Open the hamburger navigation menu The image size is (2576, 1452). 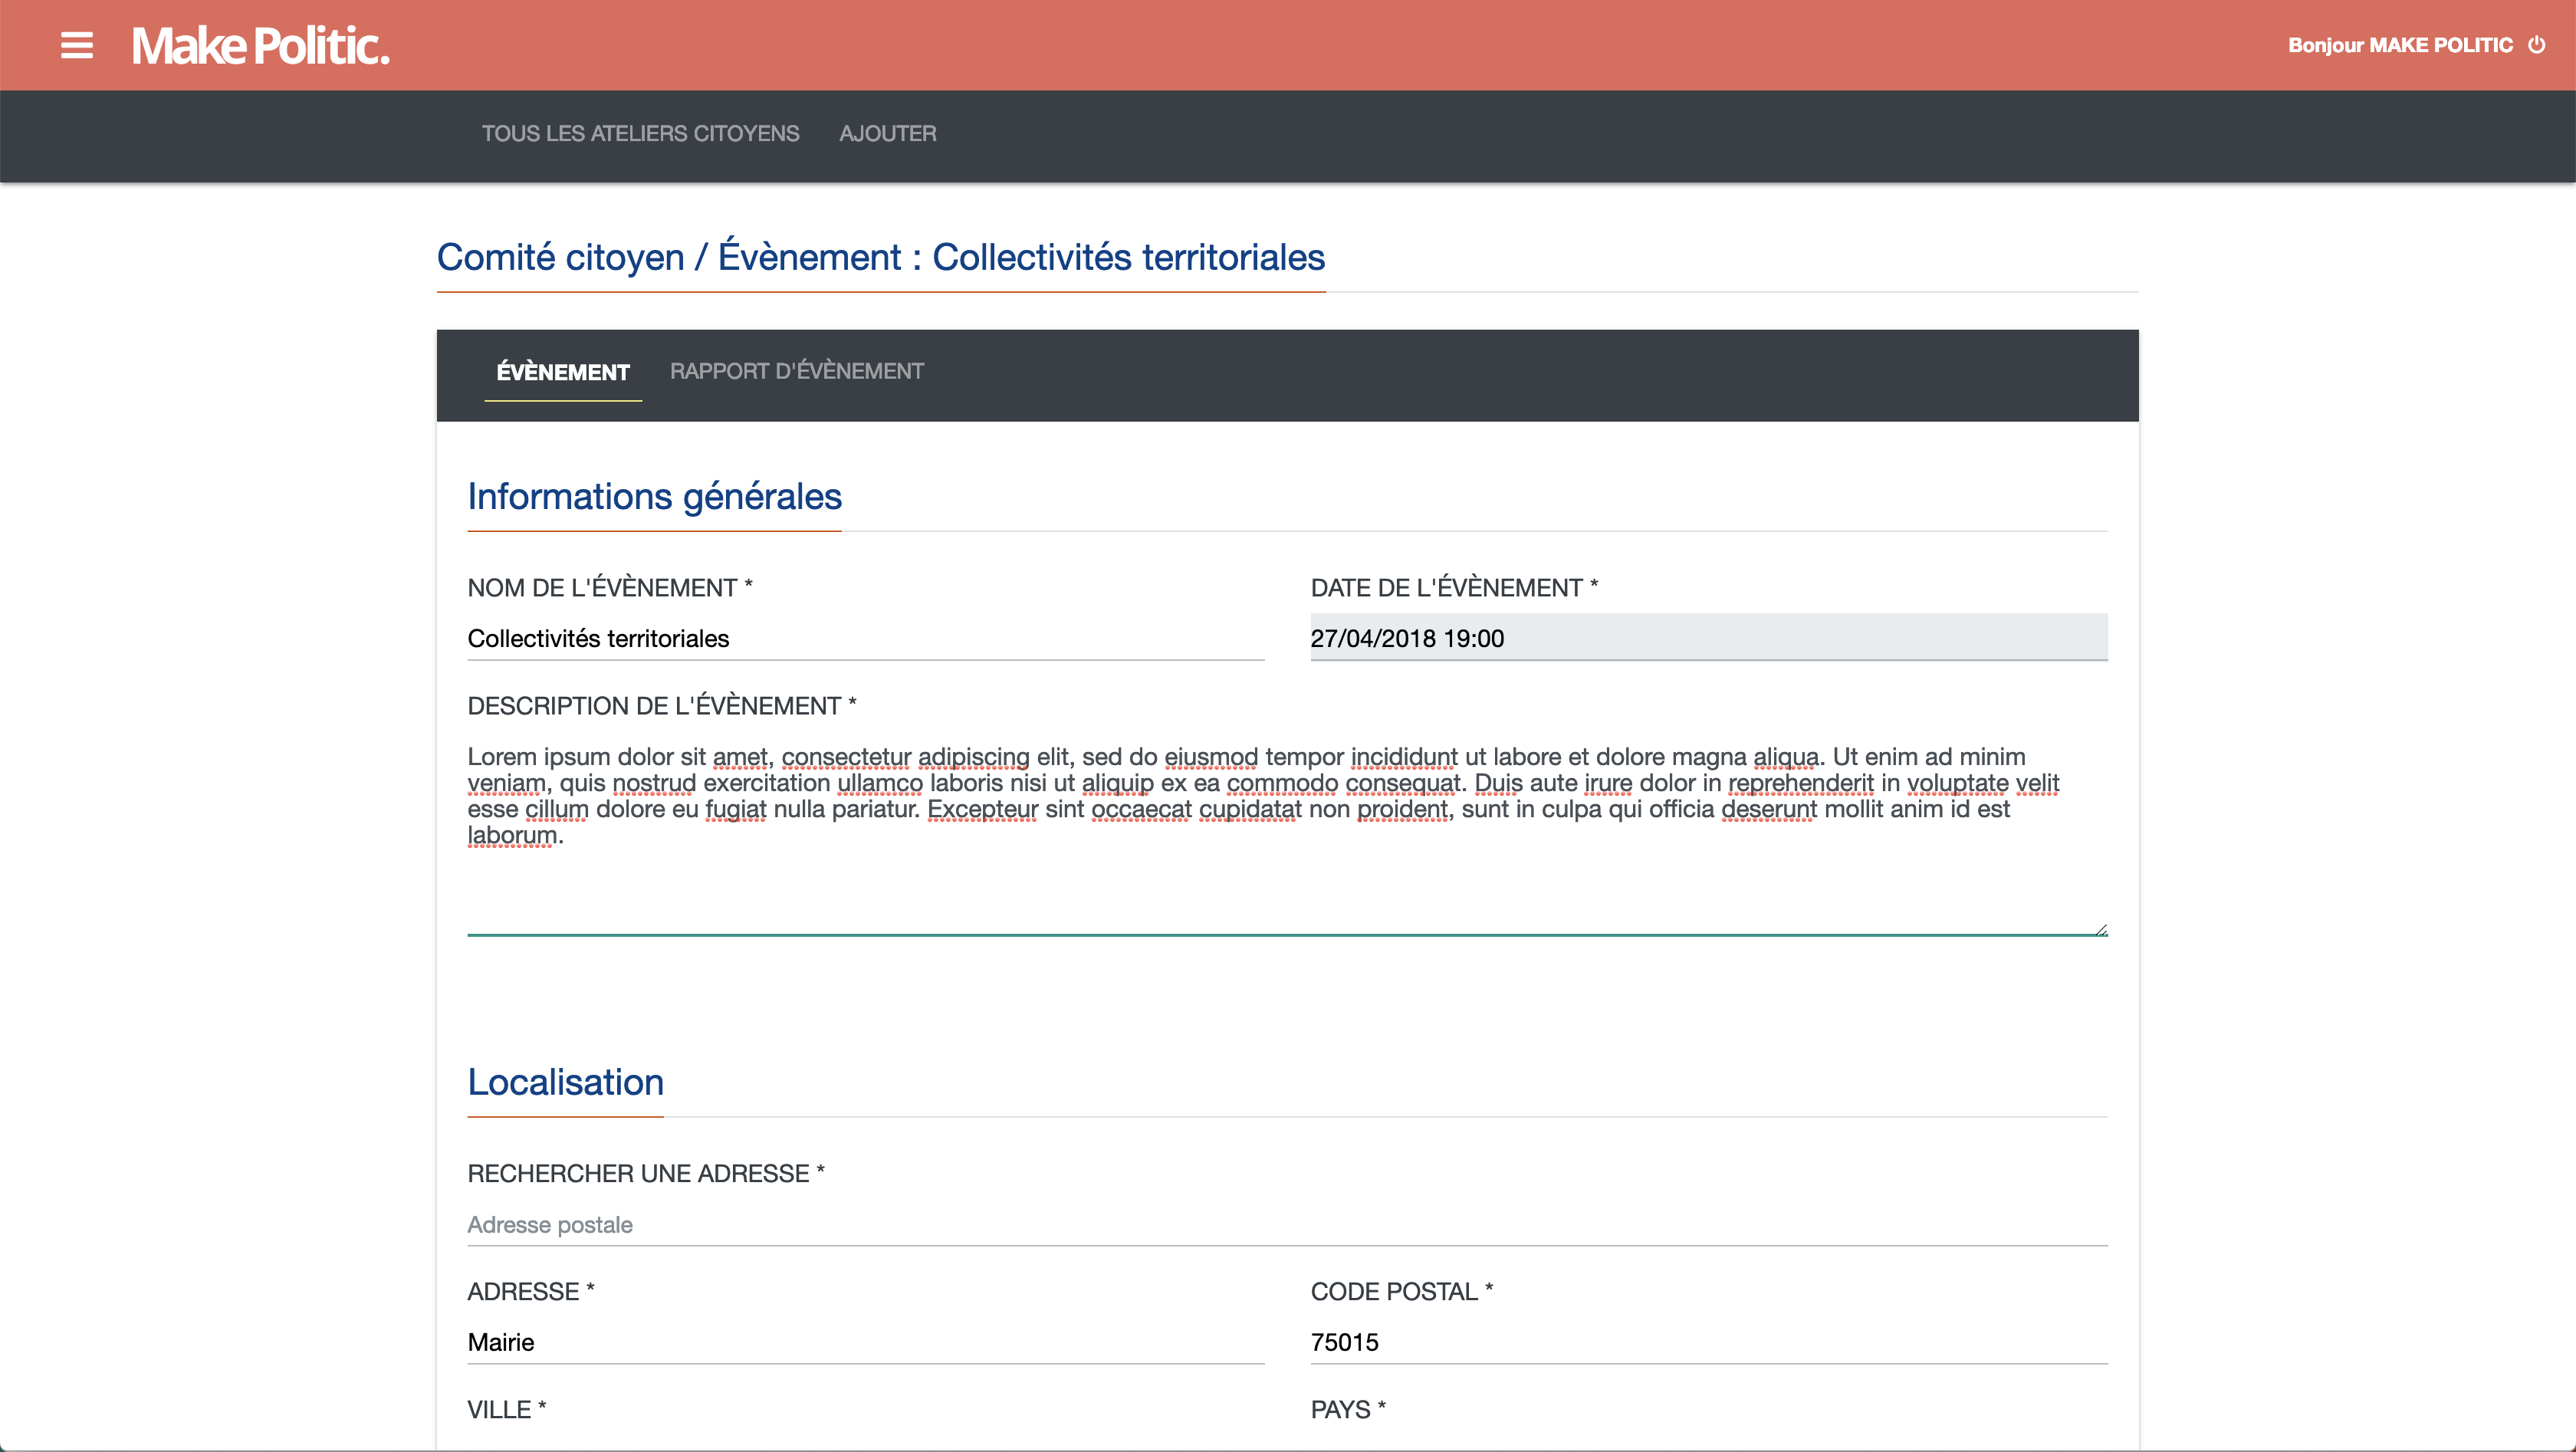(77, 45)
